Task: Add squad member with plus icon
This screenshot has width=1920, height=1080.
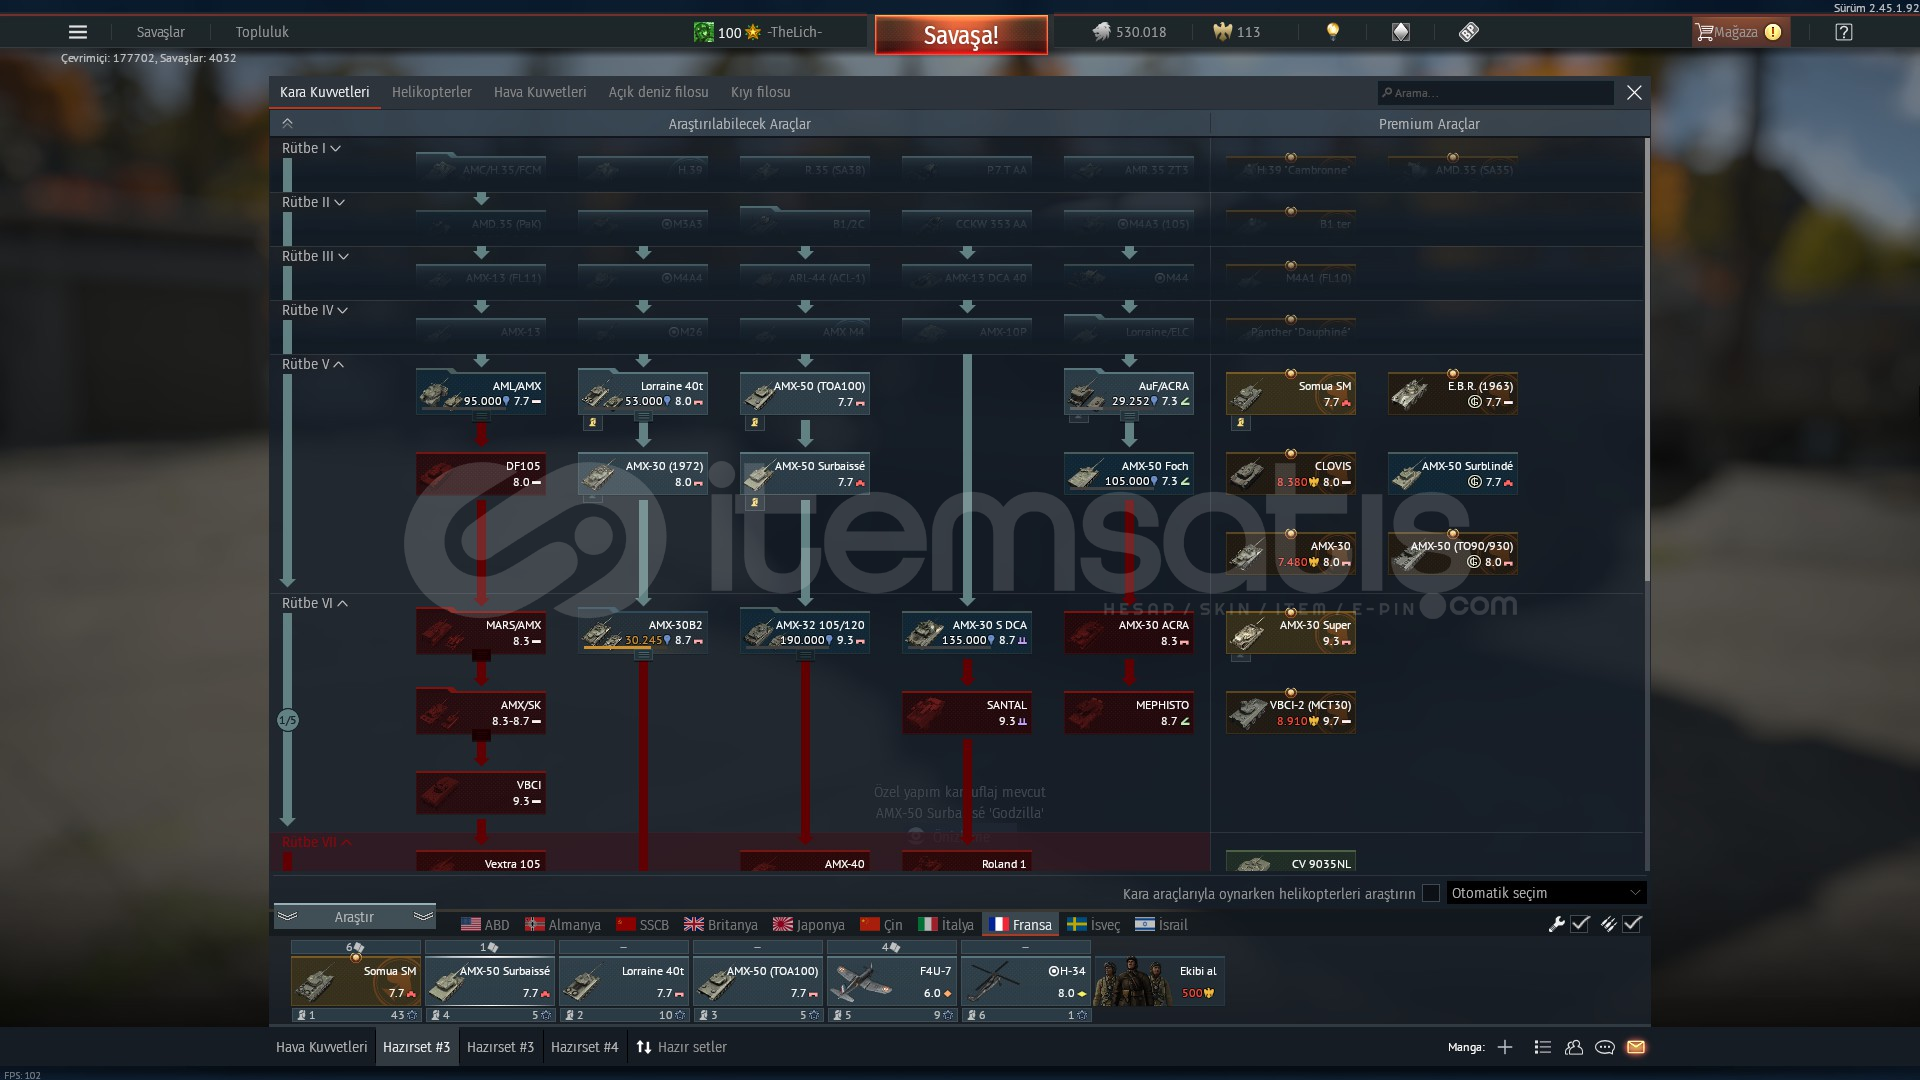Action: click(1505, 1047)
